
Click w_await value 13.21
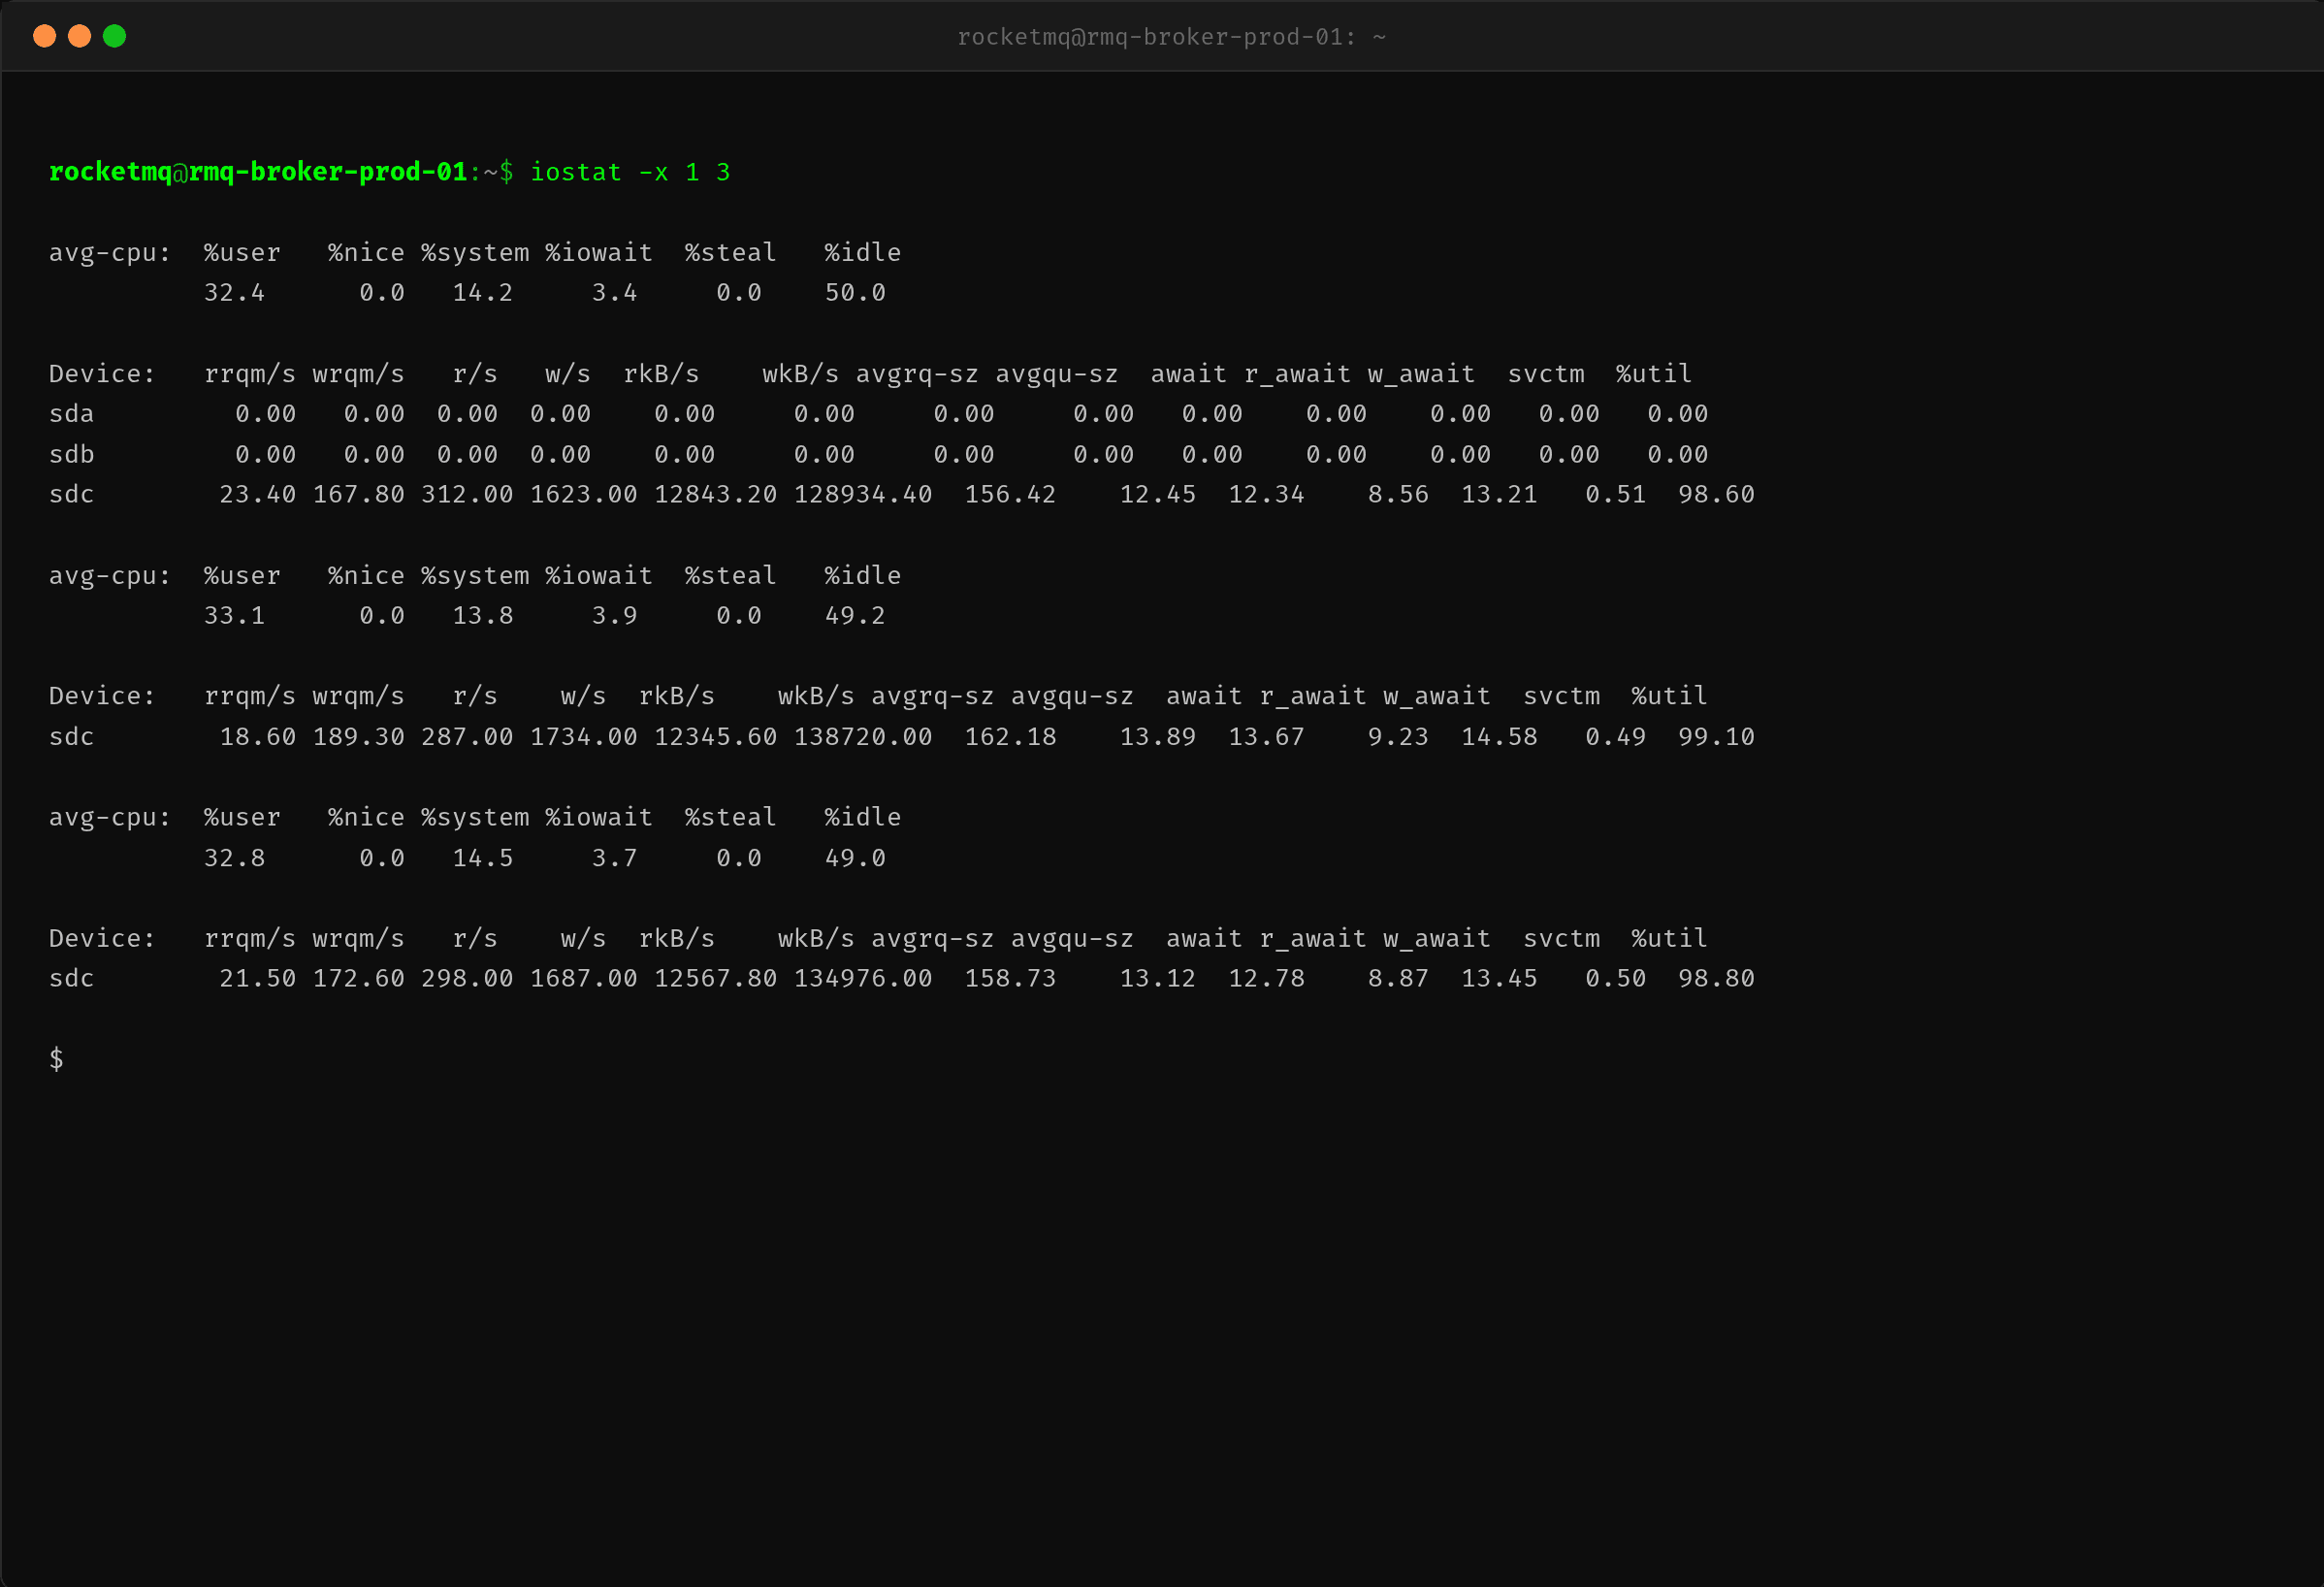[1499, 495]
